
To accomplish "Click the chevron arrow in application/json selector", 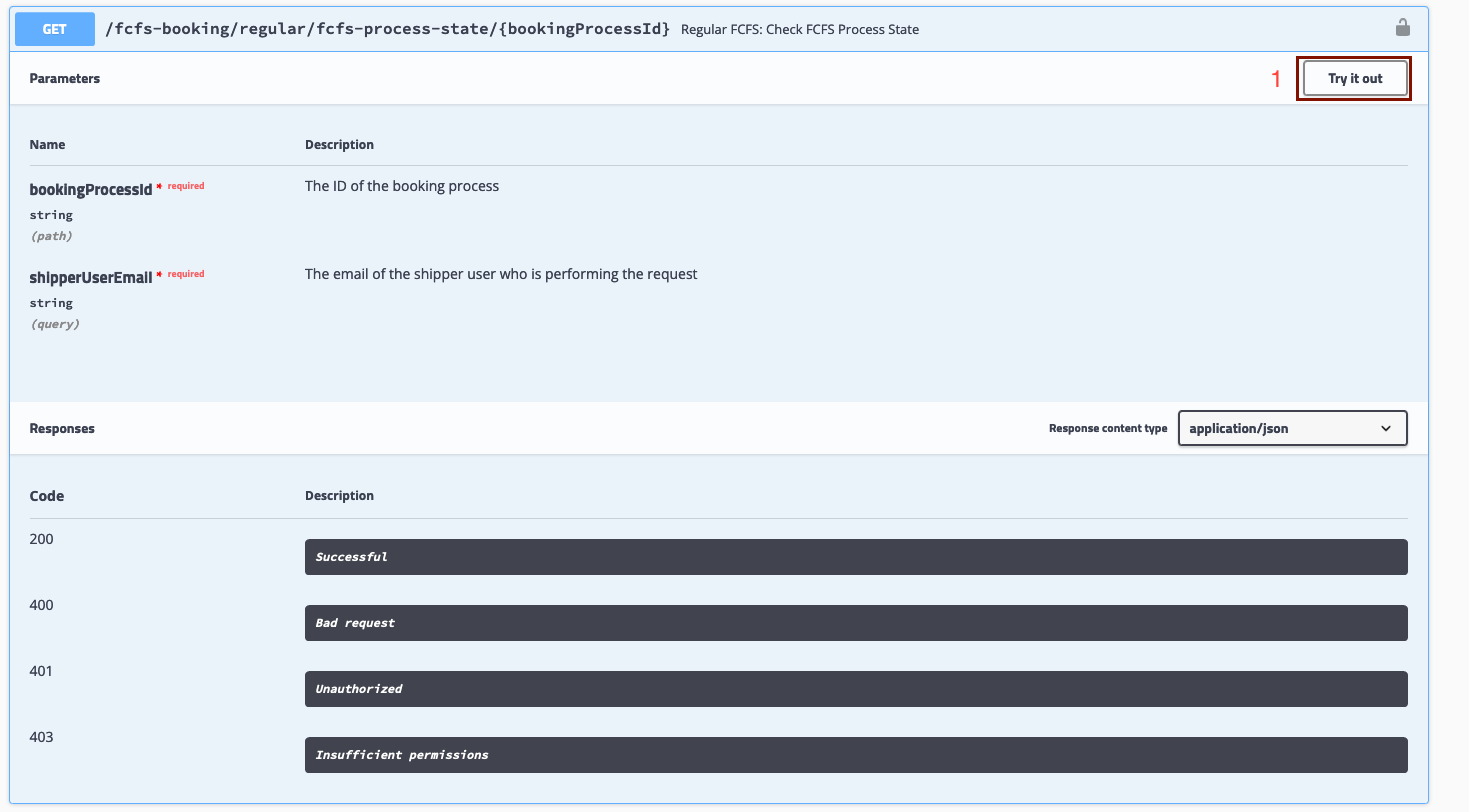I will coord(1386,428).
